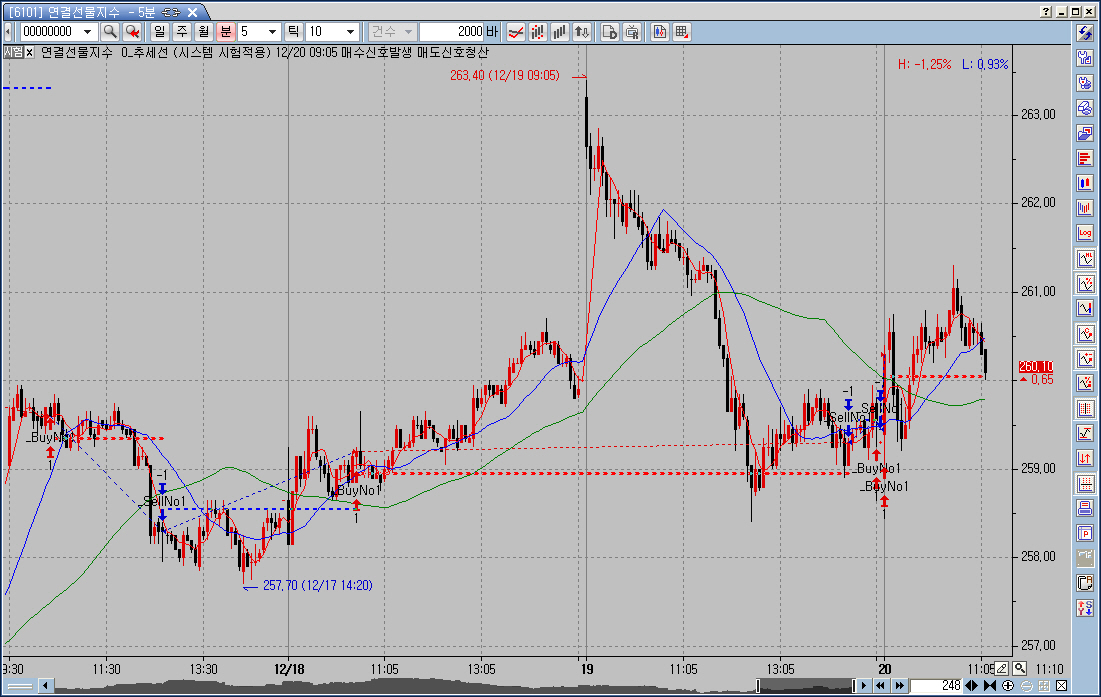This screenshot has height=697, width=1101.
Task: Click the 시험 system label
Action: pos(13,53)
